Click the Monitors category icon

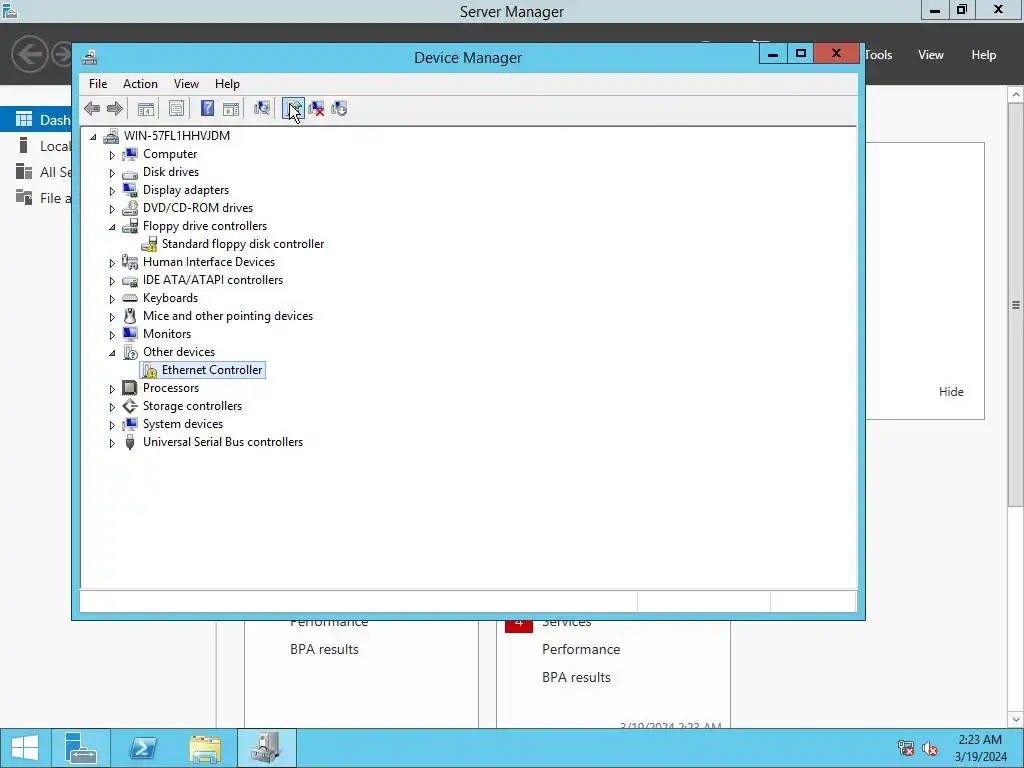pyautogui.click(x=130, y=334)
